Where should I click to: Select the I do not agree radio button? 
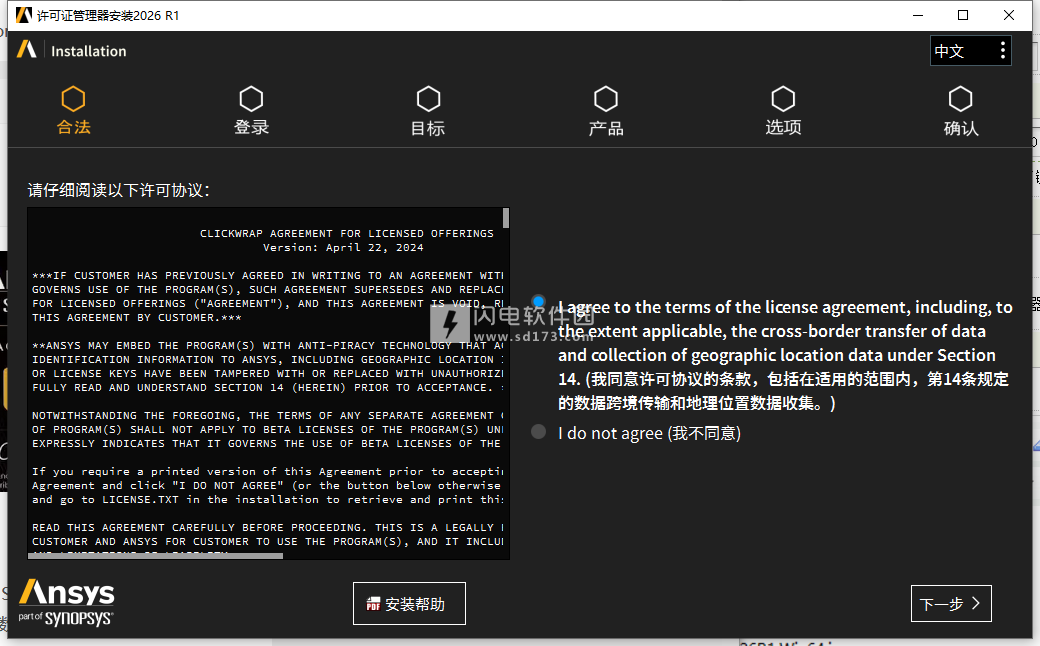pos(540,432)
